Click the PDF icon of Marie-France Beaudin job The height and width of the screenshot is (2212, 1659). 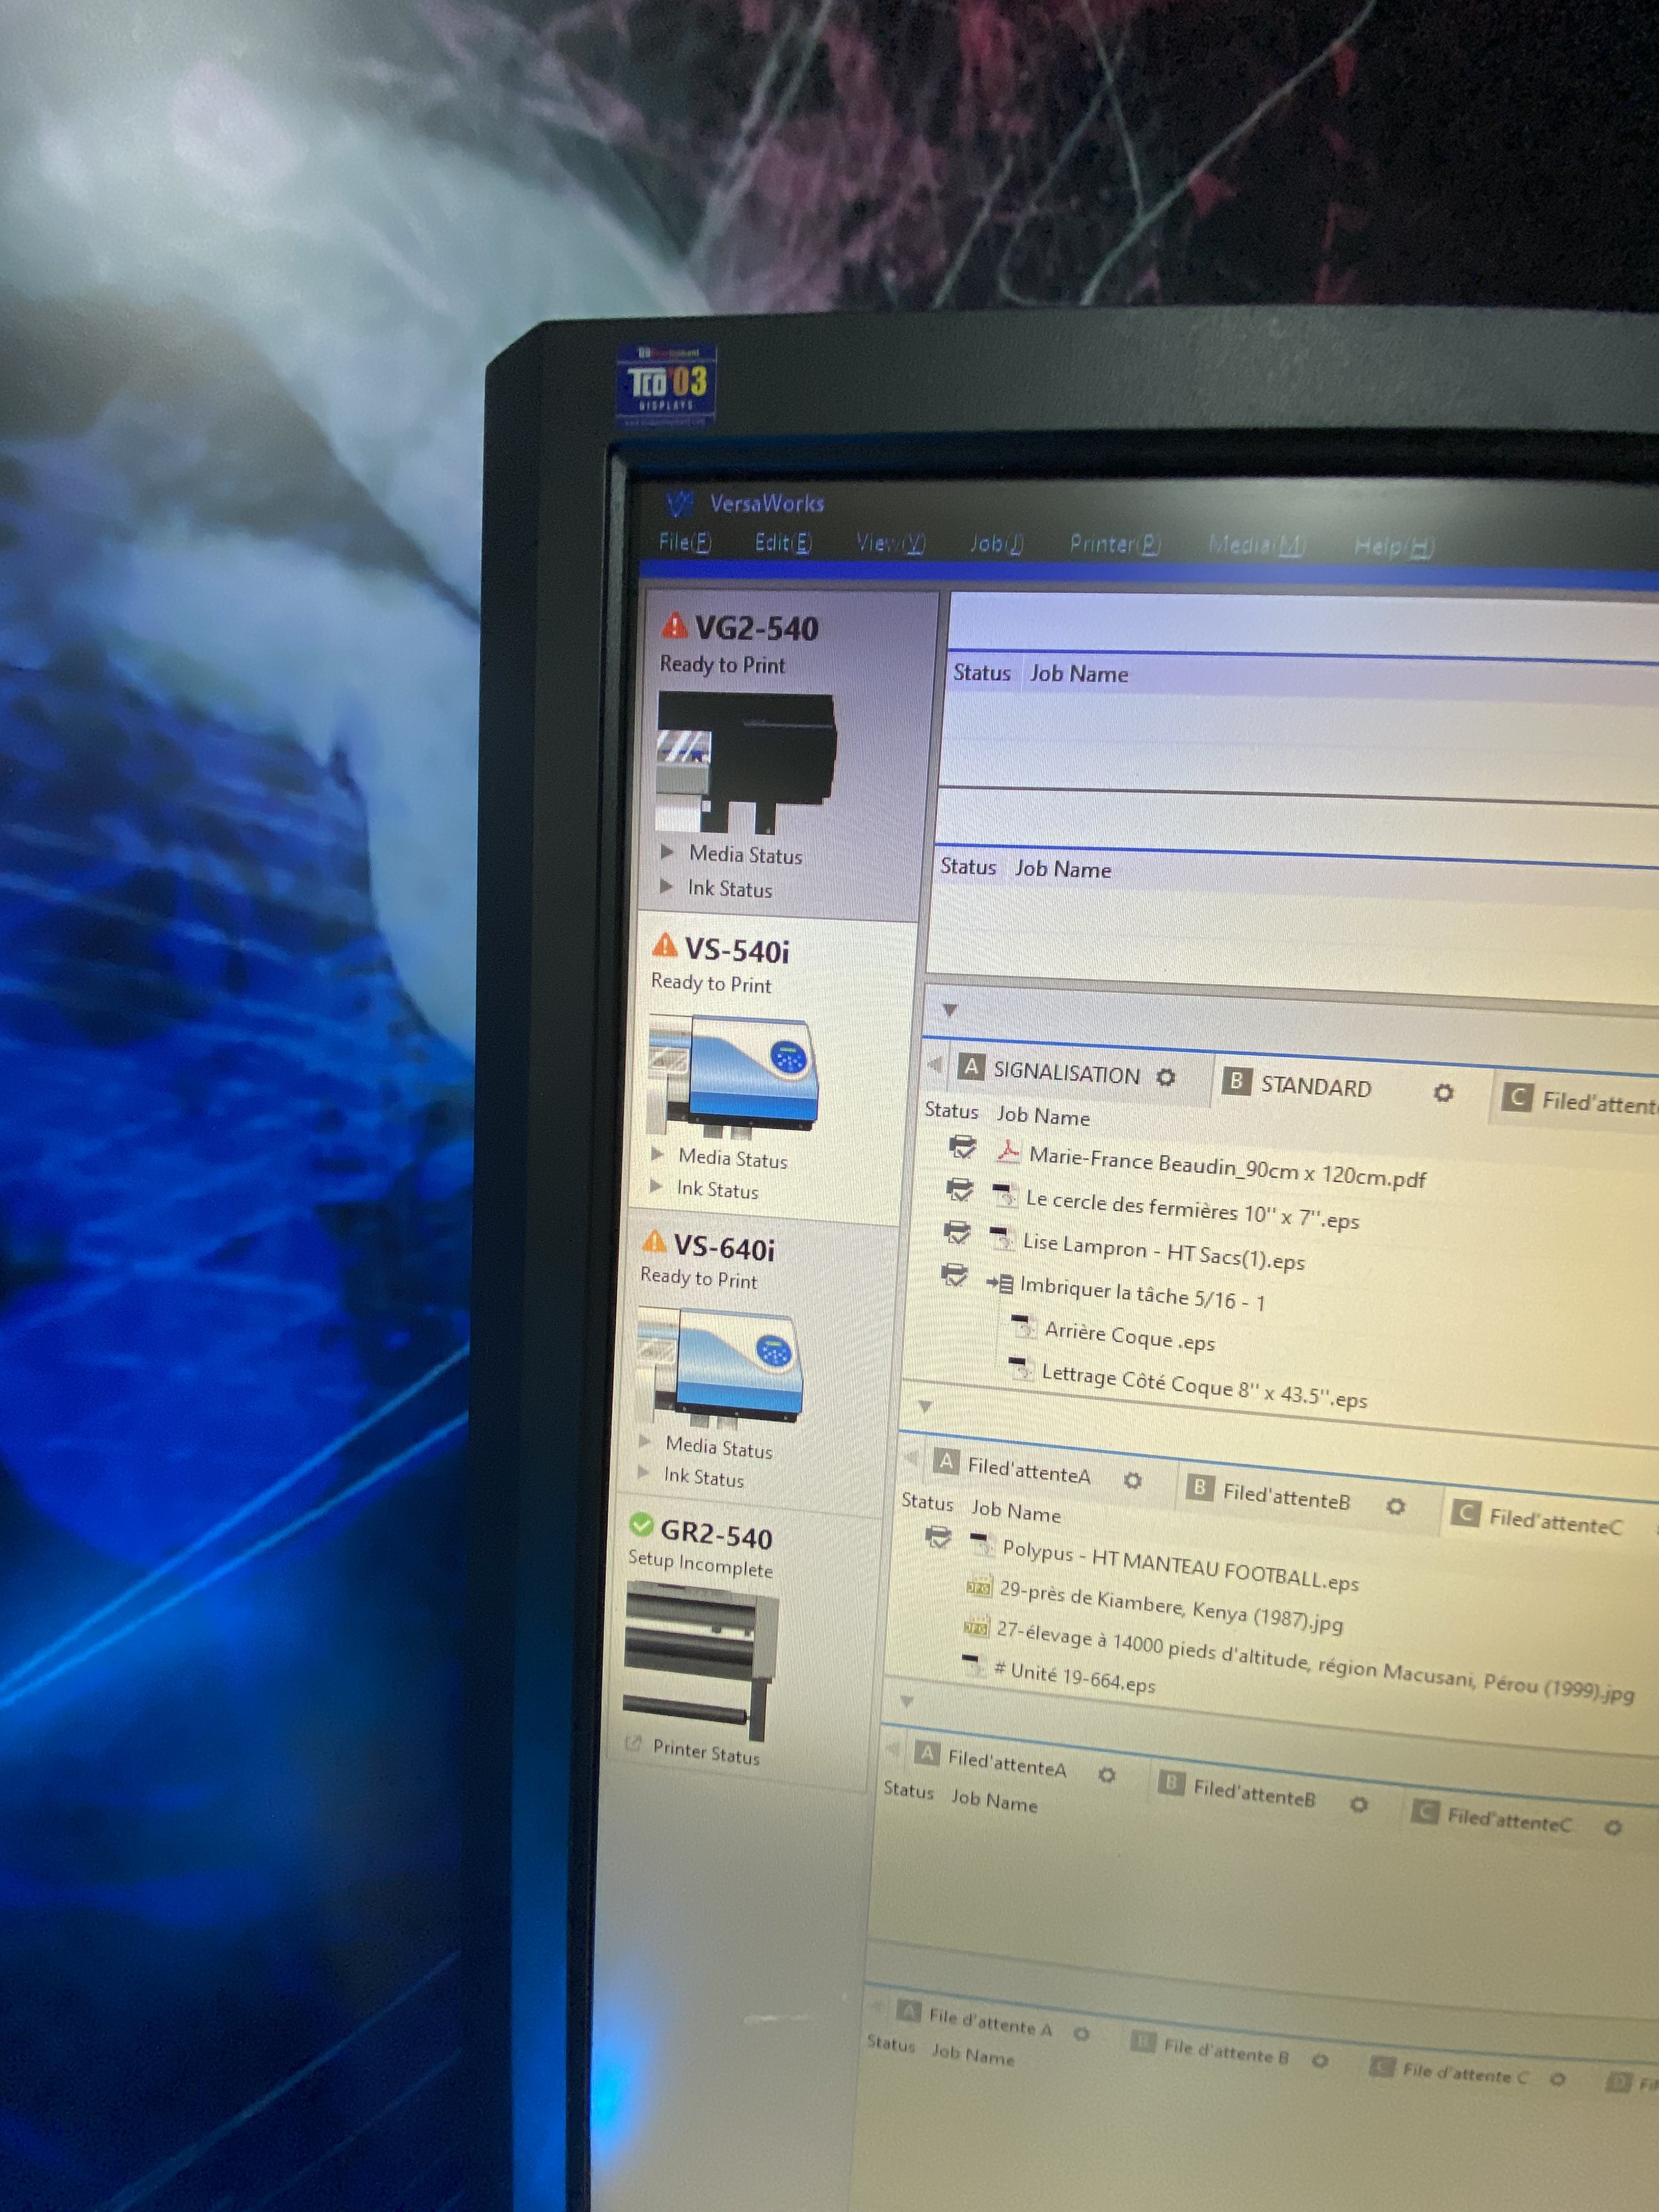[1008, 1151]
